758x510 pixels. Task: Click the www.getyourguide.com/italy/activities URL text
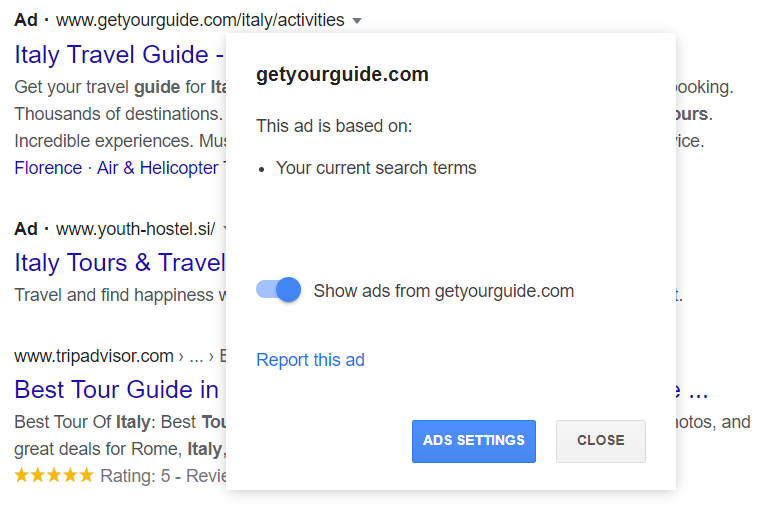200,20
